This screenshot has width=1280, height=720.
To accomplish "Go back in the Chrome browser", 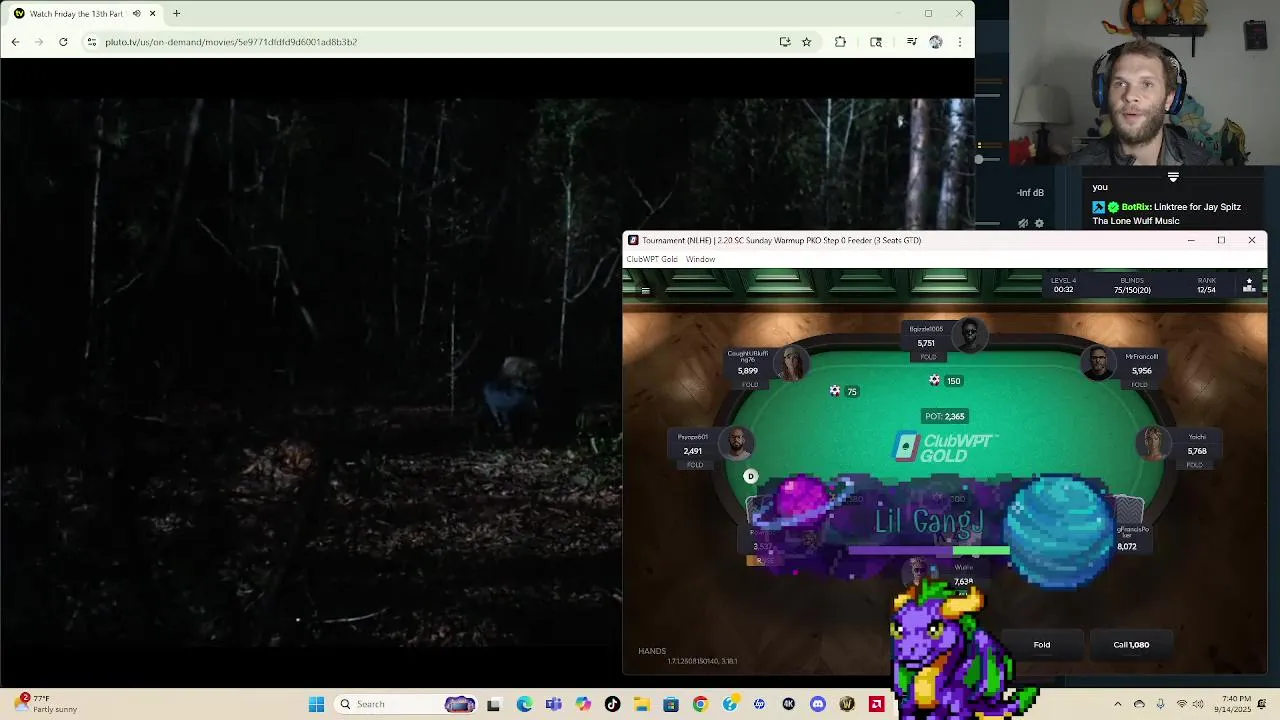I will tap(15, 42).
